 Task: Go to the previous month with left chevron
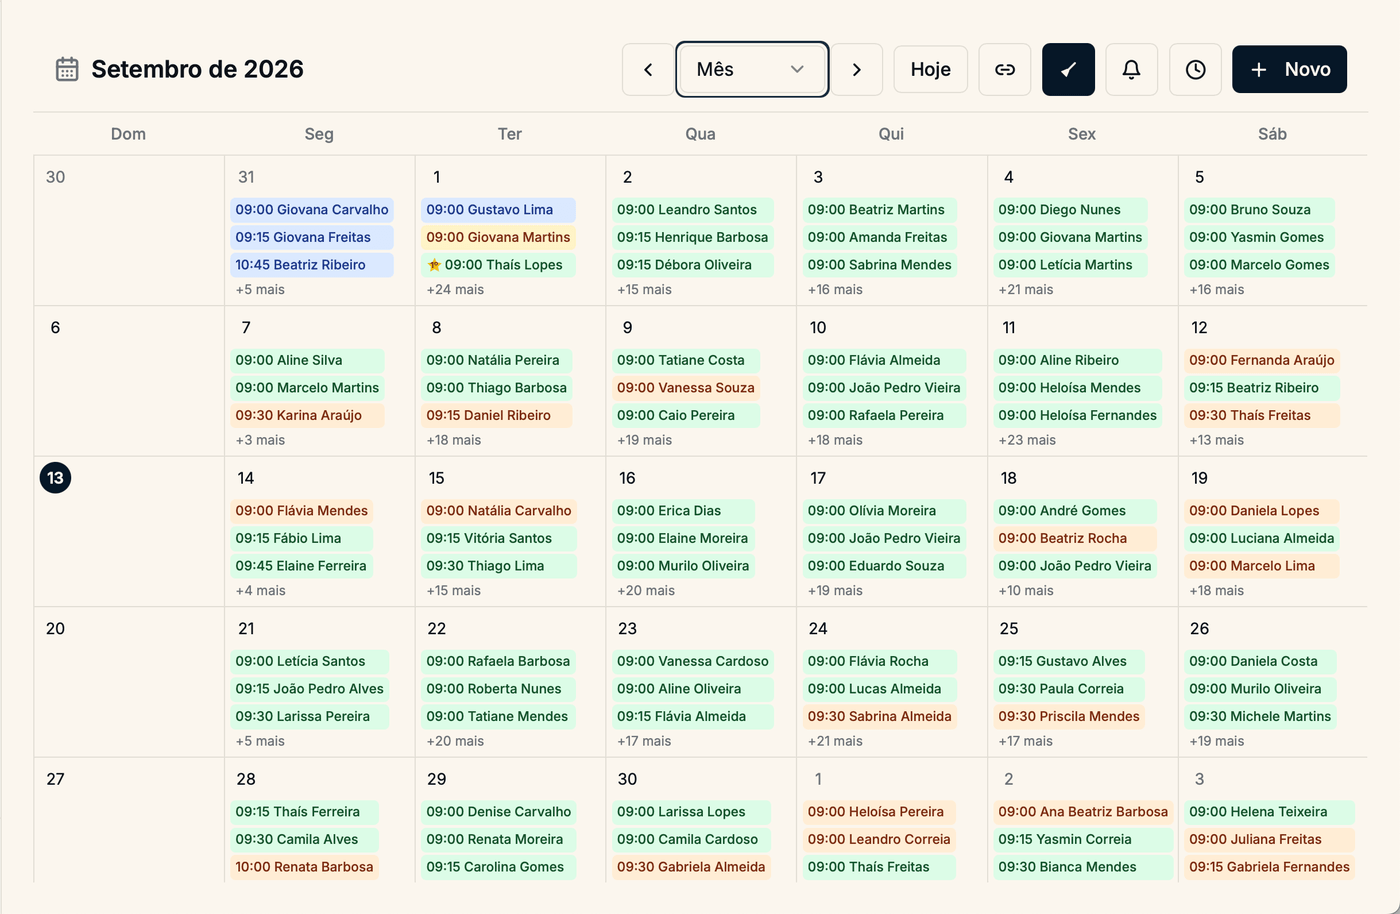648,70
